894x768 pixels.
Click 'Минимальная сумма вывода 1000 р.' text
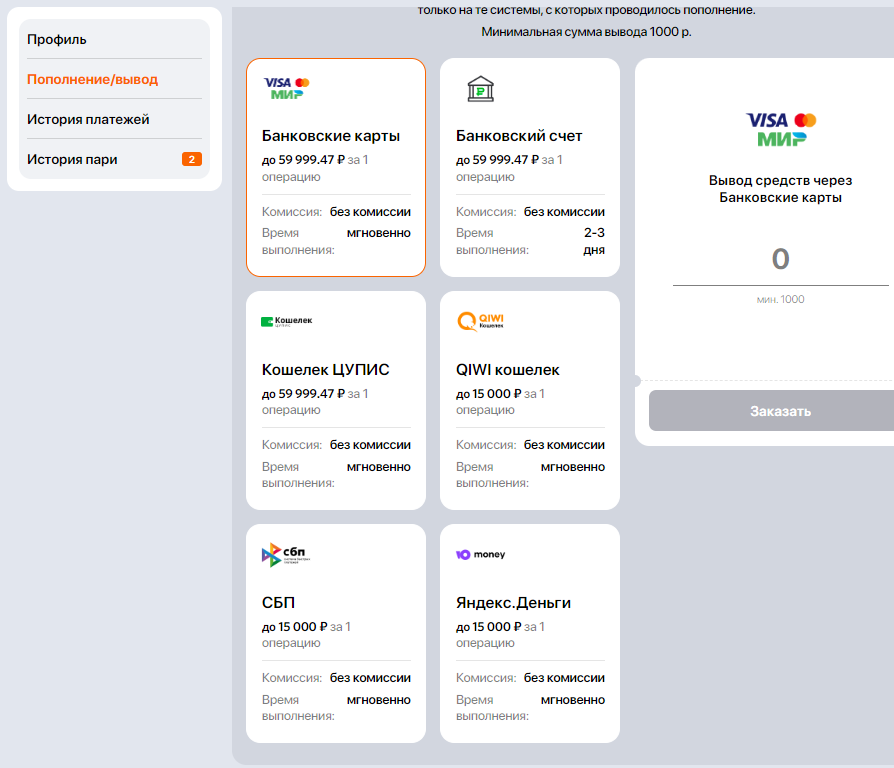586,32
